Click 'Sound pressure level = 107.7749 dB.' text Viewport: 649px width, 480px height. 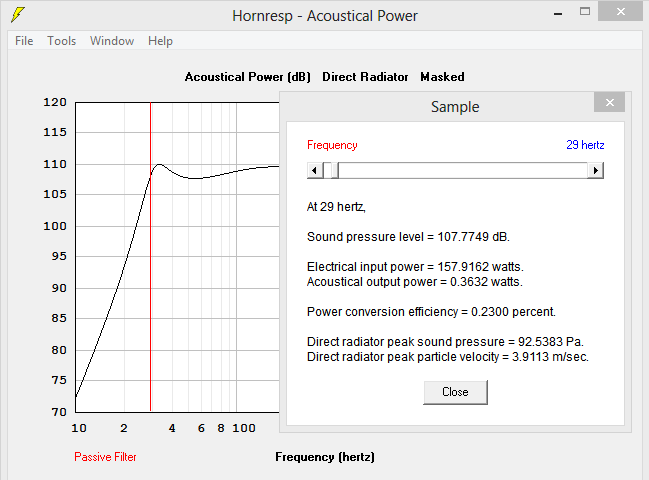(x=408, y=237)
